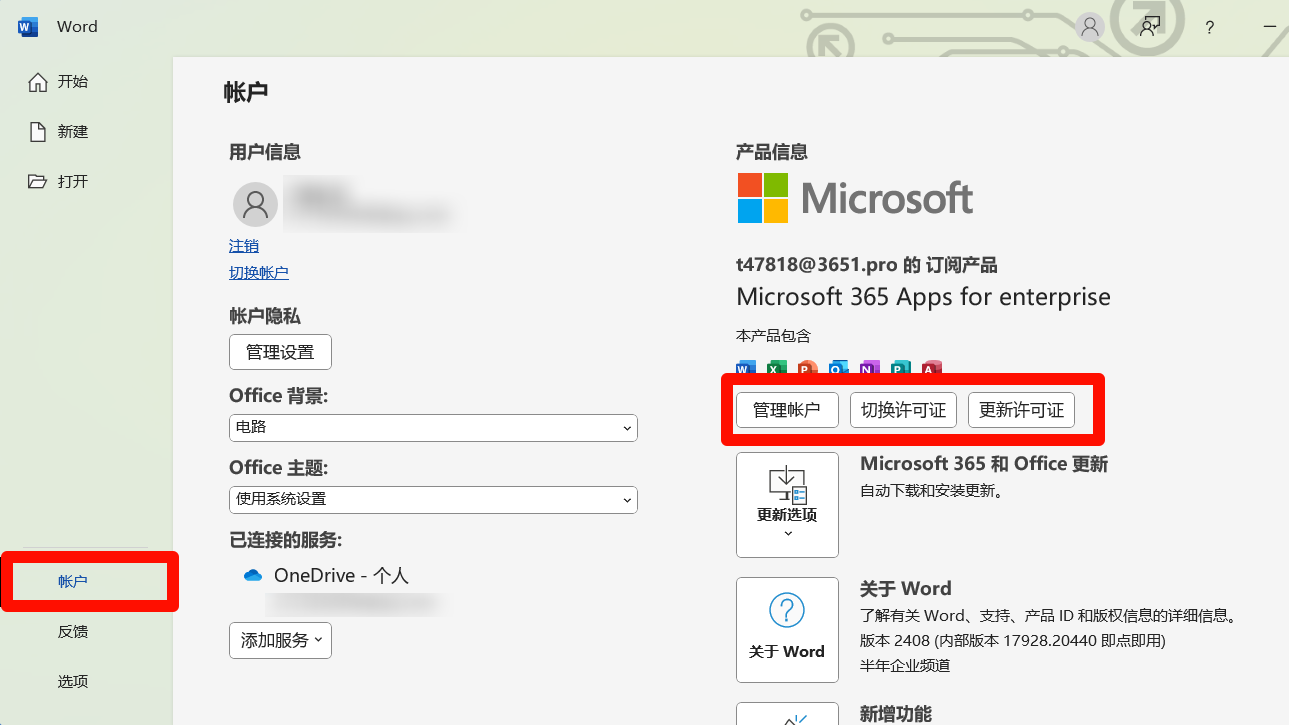Click the new document icon beside 新建
The width and height of the screenshot is (1289, 725).
pyautogui.click(x=38, y=132)
